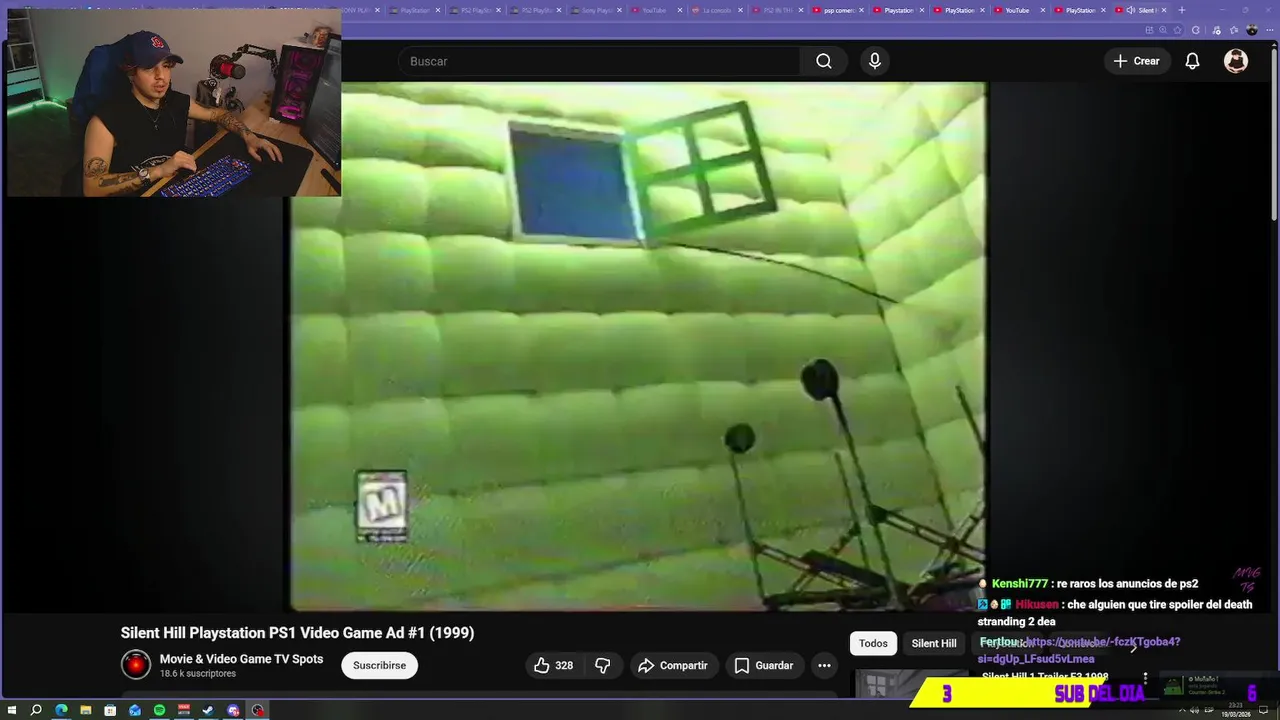Click the Suscribirse button

(379, 665)
